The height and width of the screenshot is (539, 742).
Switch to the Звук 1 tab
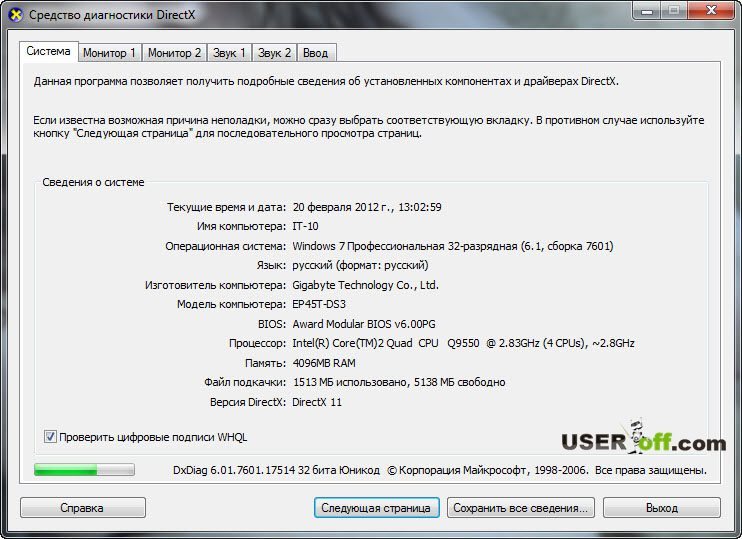click(x=229, y=53)
